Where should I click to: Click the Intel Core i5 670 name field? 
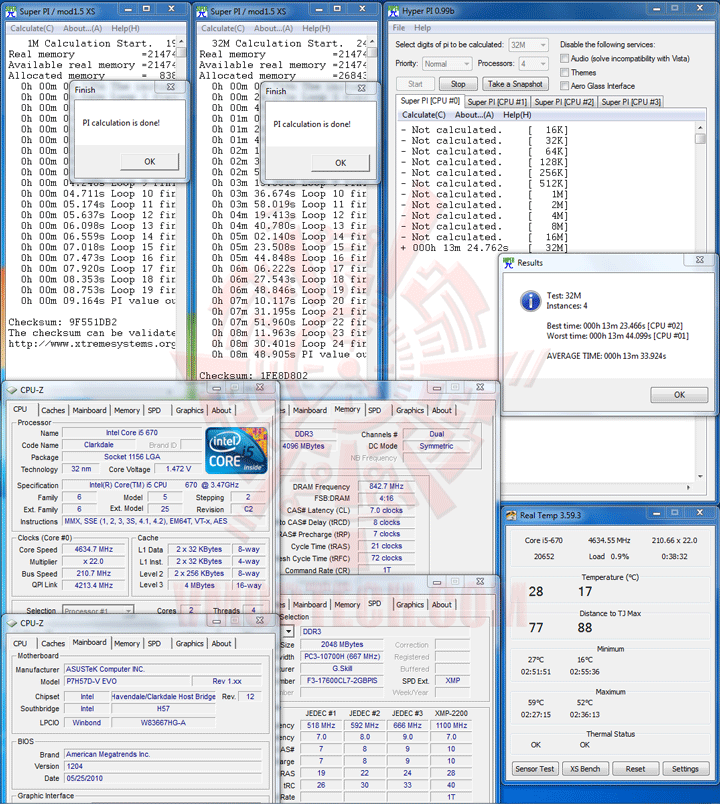coord(132,433)
